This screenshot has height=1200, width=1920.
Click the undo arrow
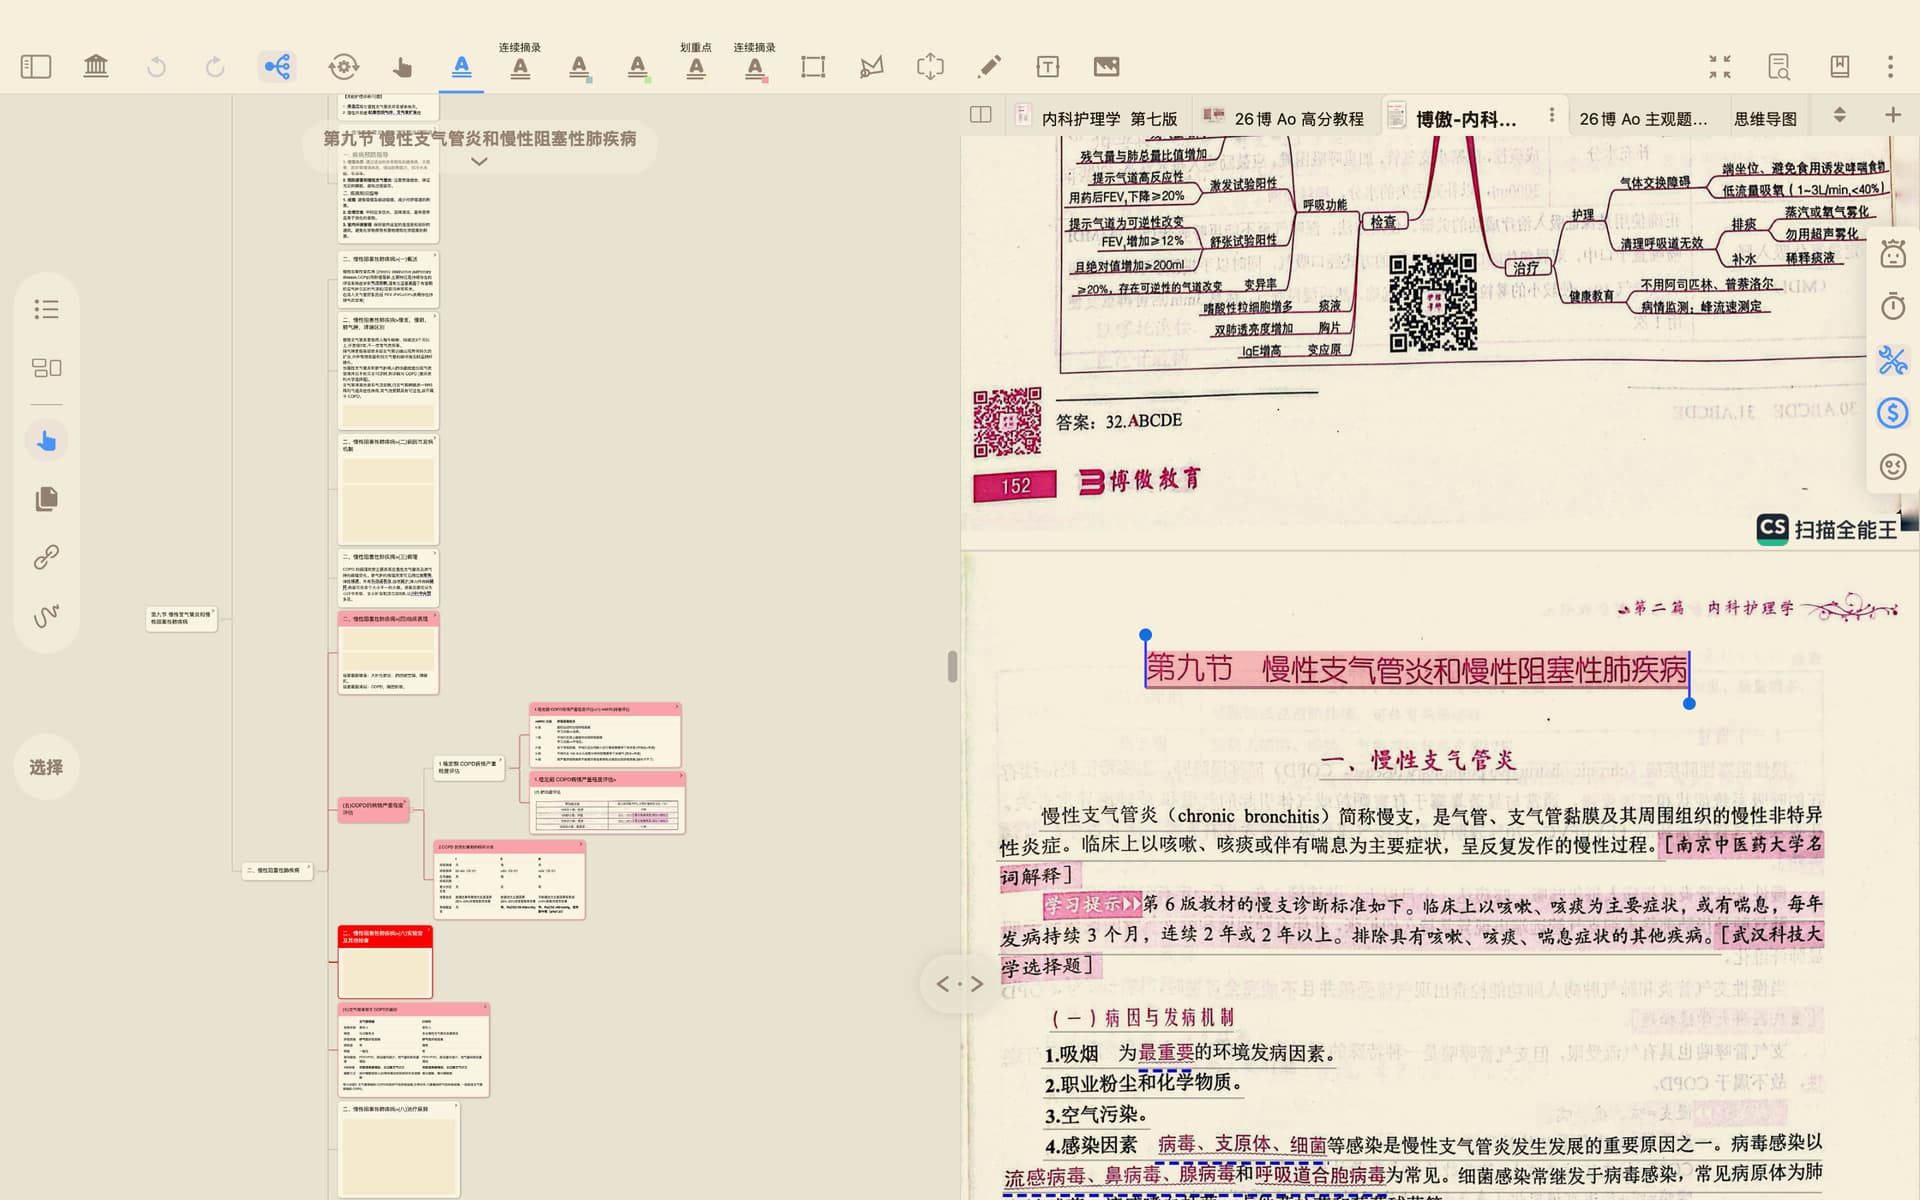point(156,67)
